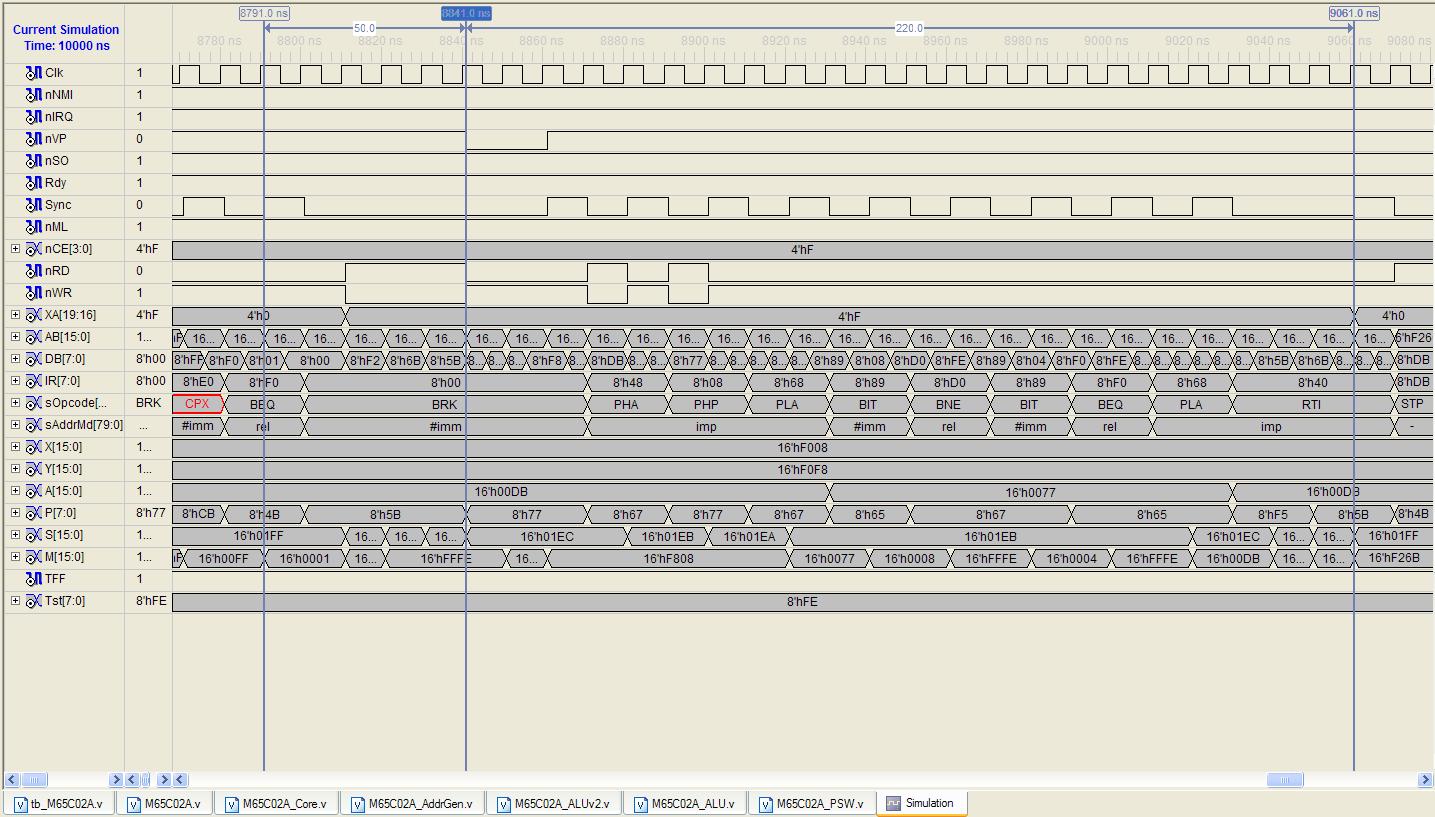Select the Clk signal icon
Viewport: 1435px width, 817px height.
(x=34, y=73)
